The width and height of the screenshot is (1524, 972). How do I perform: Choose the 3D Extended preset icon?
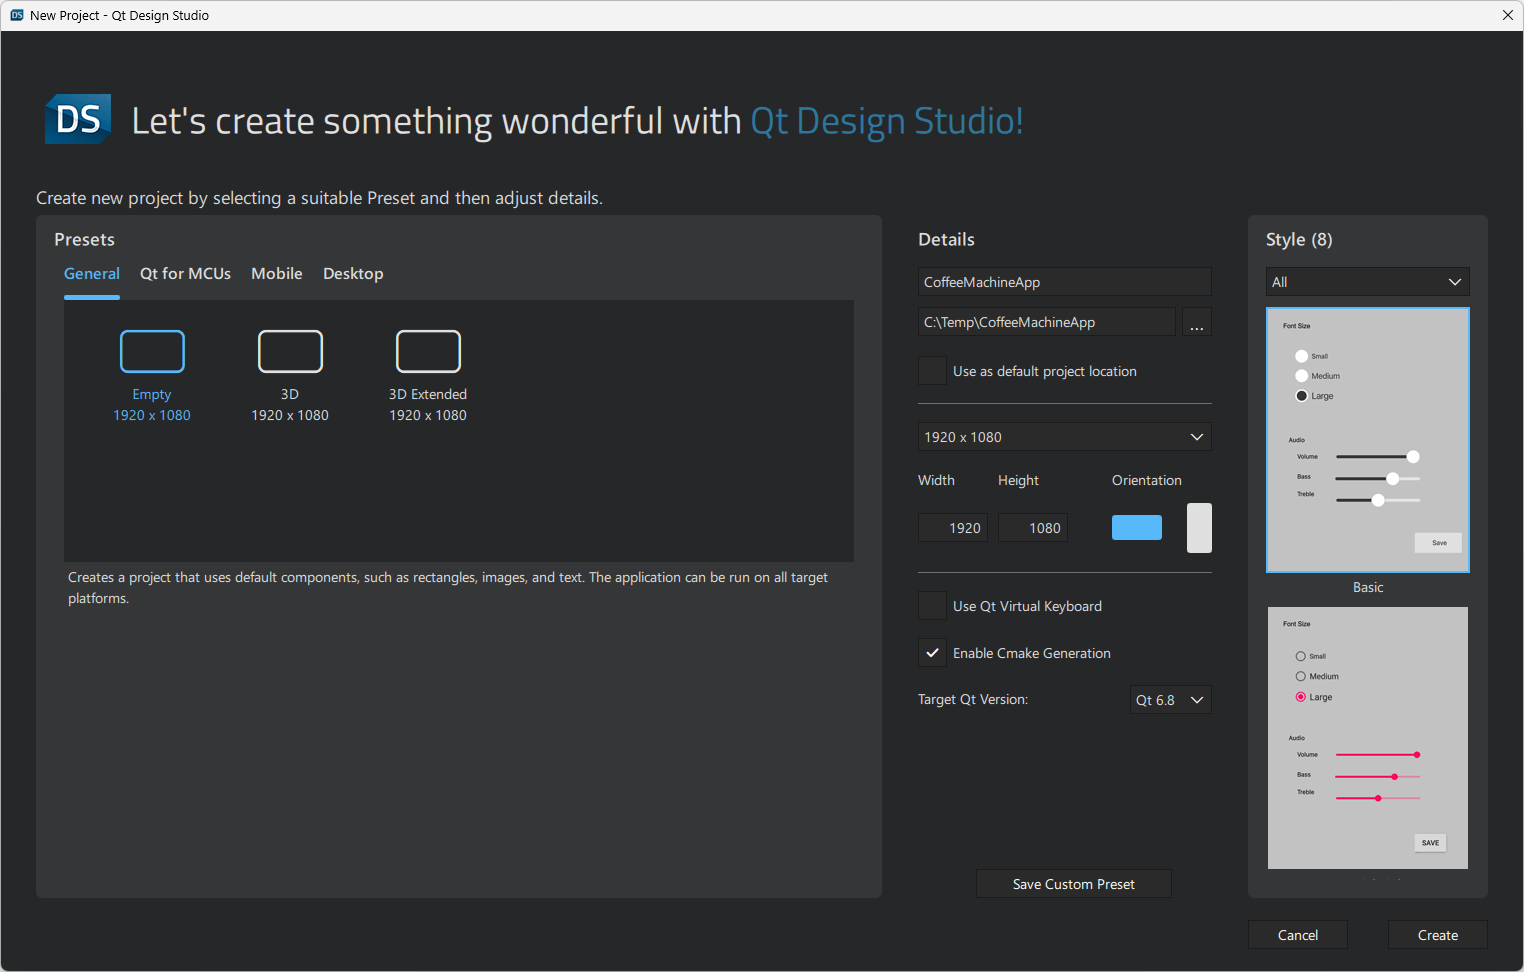[428, 351]
